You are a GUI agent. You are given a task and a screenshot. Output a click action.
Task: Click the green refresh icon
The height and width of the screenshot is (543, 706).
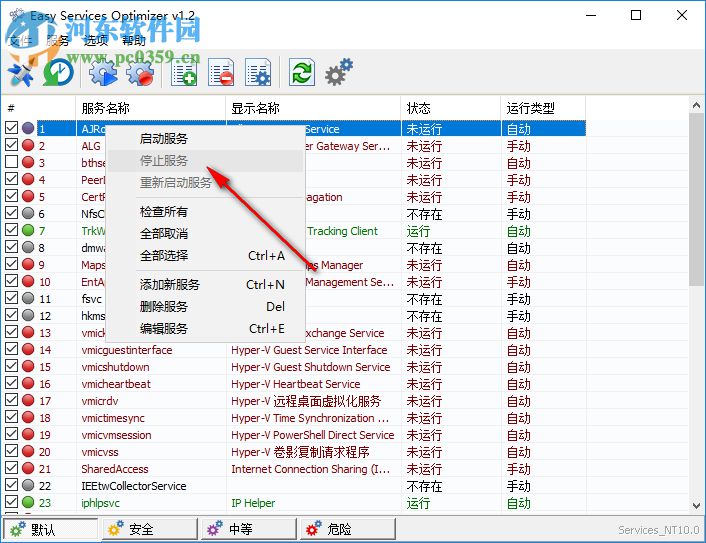tap(302, 72)
